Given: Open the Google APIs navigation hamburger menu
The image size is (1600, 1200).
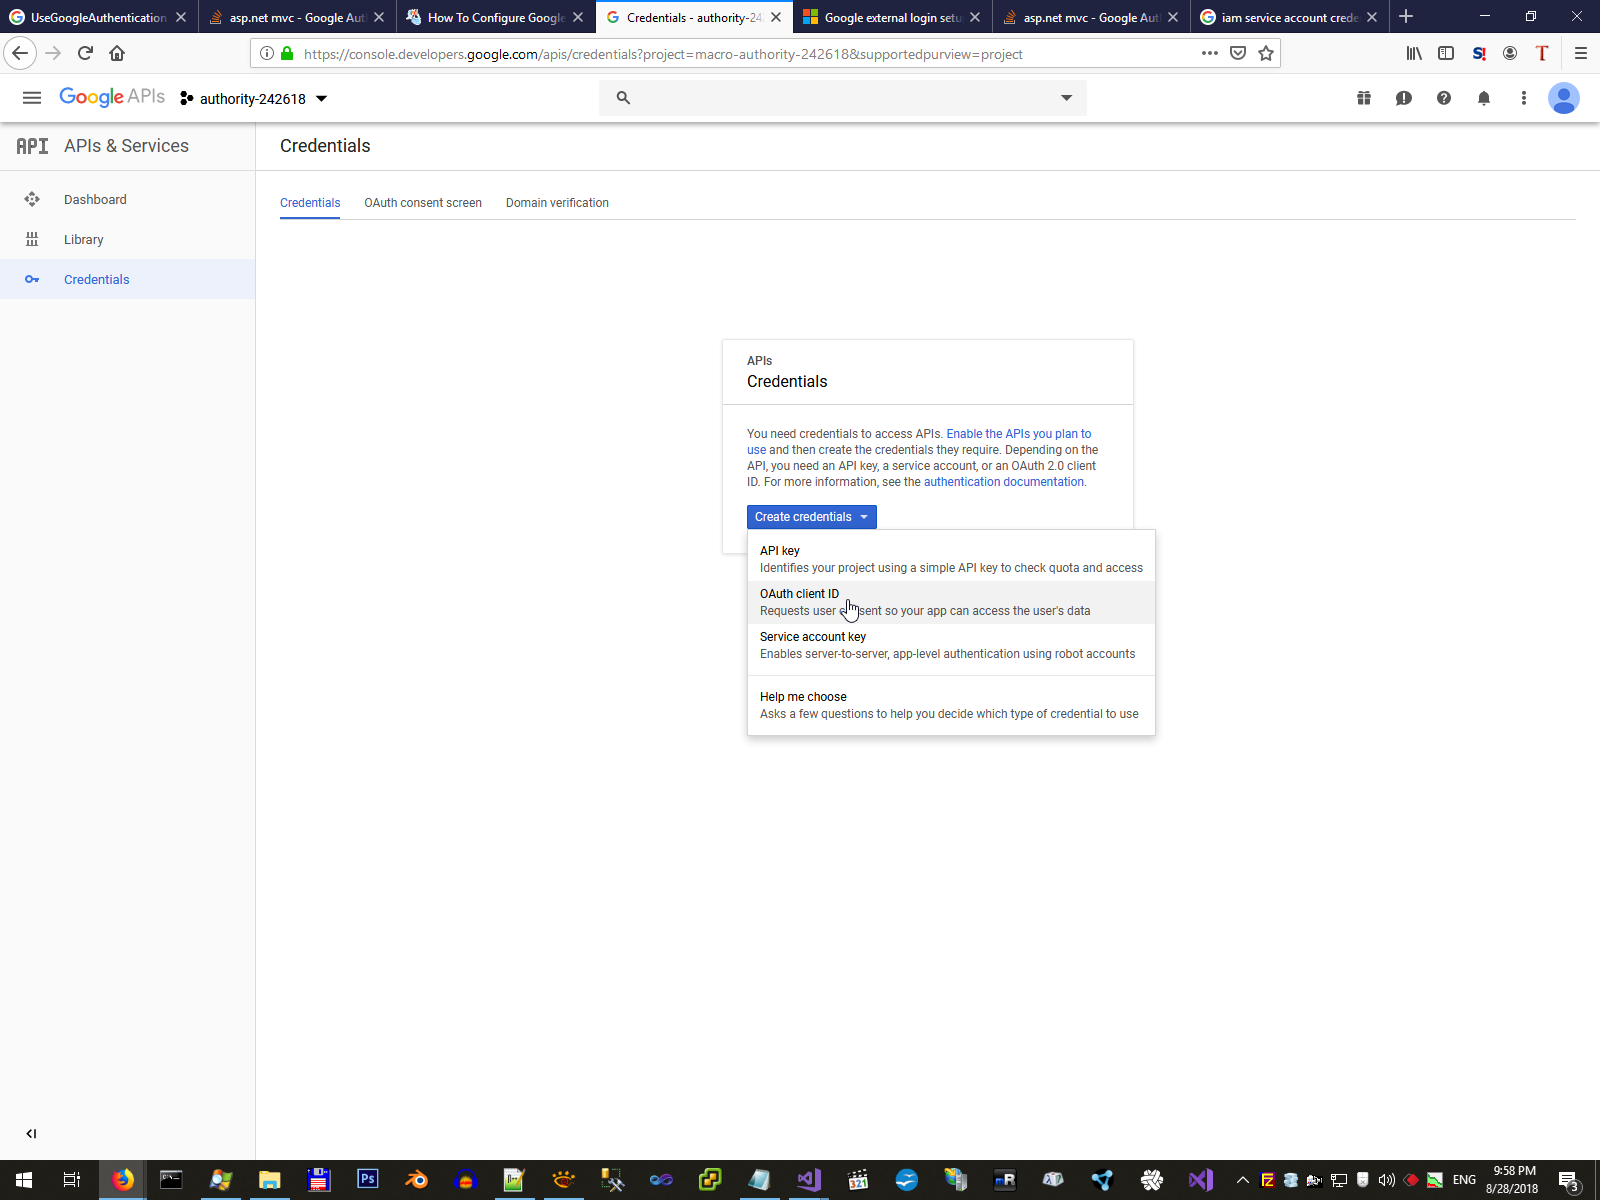Looking at the screenshot, I should [32, 98].
